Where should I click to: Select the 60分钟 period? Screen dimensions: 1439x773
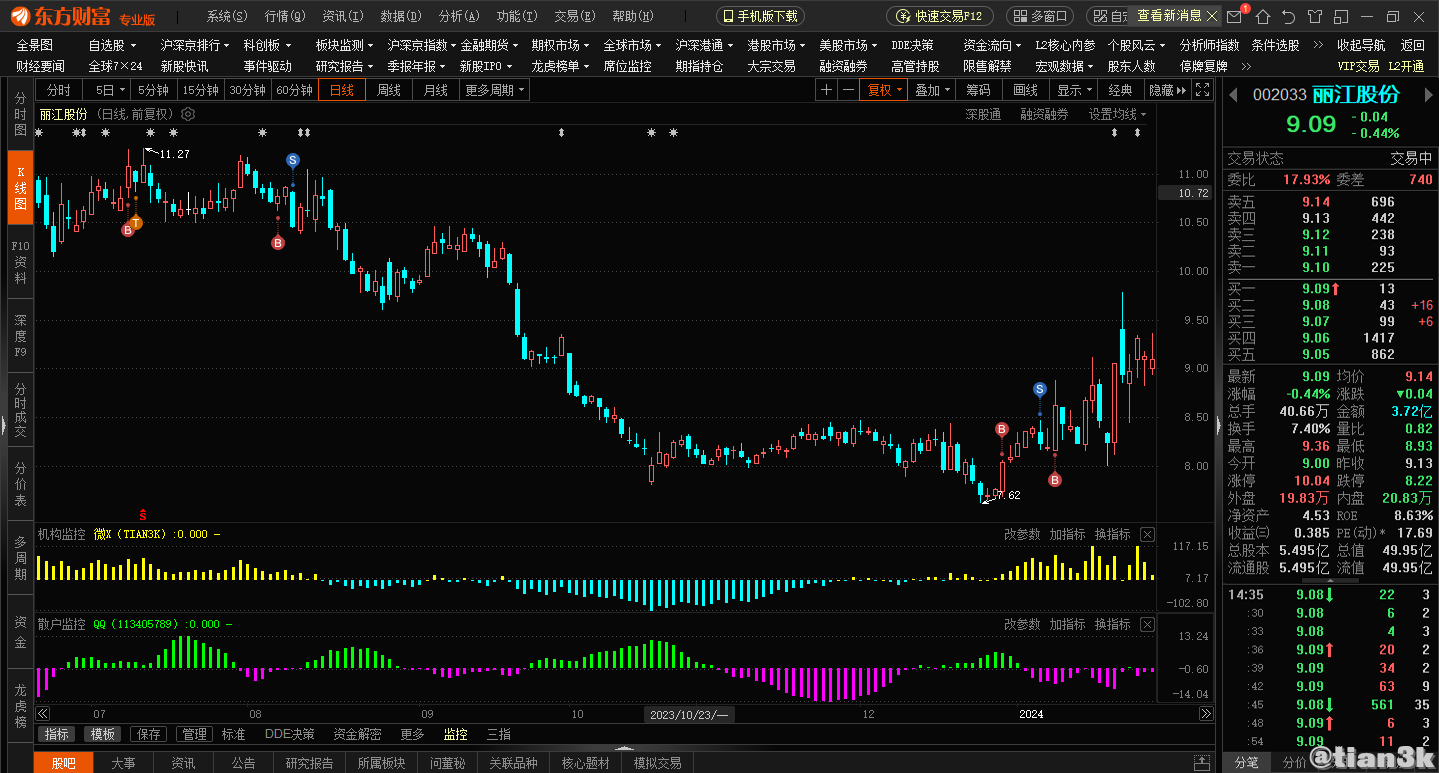(294, 90)
